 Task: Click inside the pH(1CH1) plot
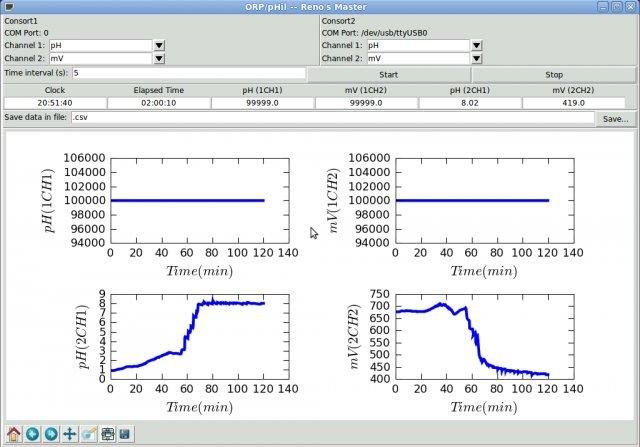pos(200,200)
